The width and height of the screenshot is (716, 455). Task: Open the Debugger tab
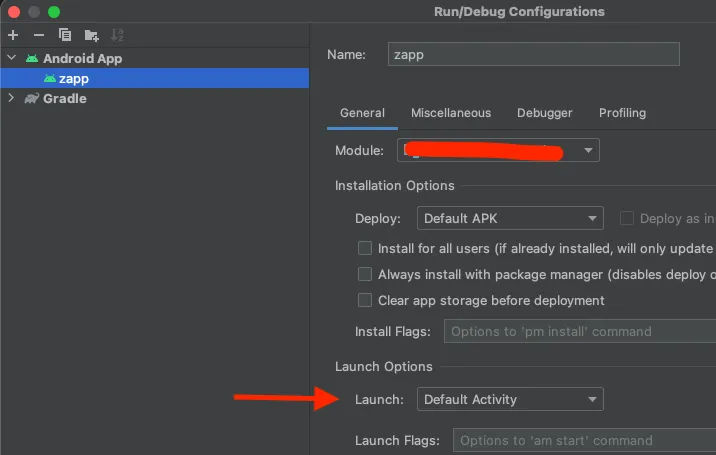(x=544, y=113)
